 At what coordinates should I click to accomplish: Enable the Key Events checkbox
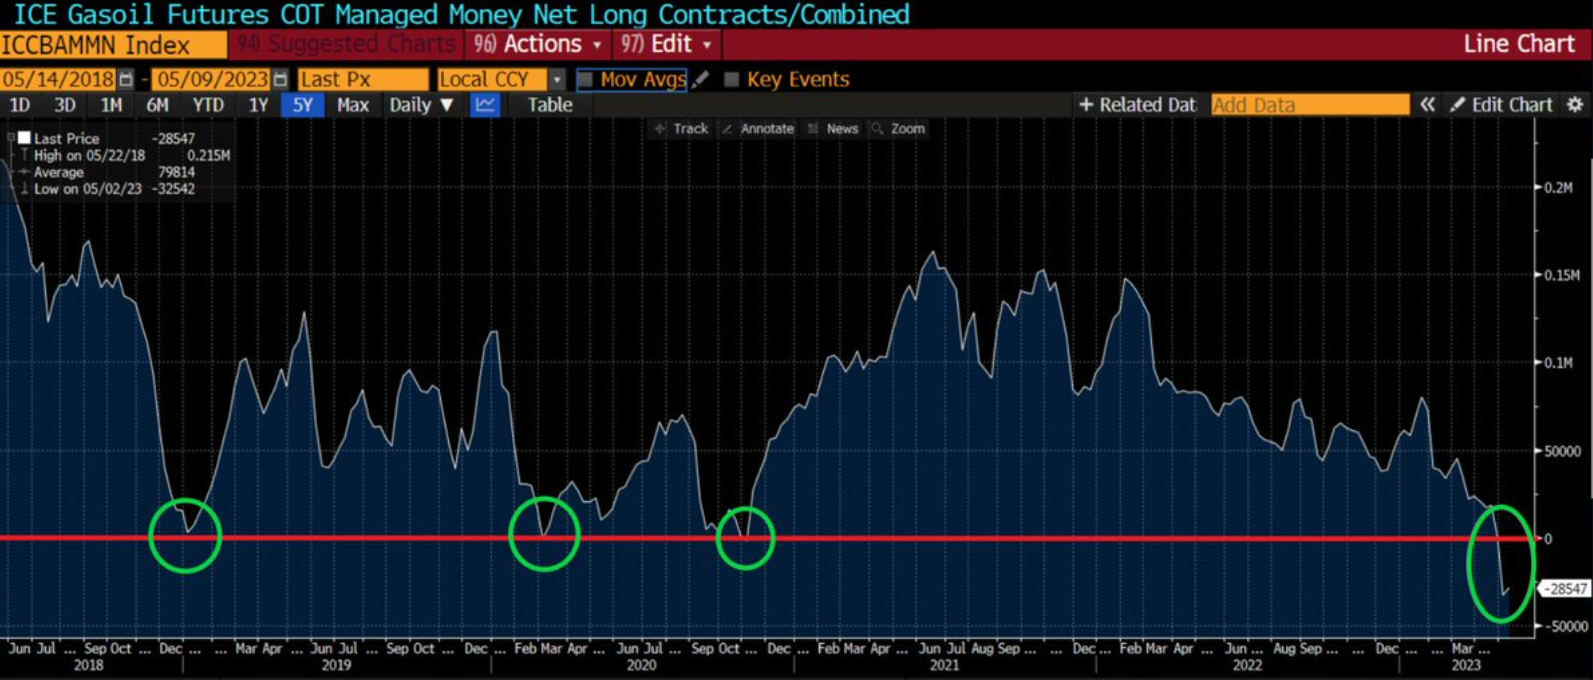(732, 80)
